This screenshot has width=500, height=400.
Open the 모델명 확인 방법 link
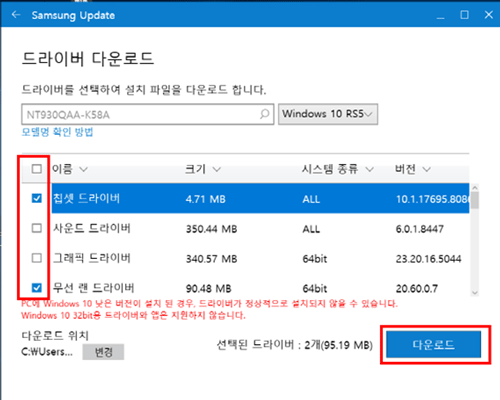(57, 132)
